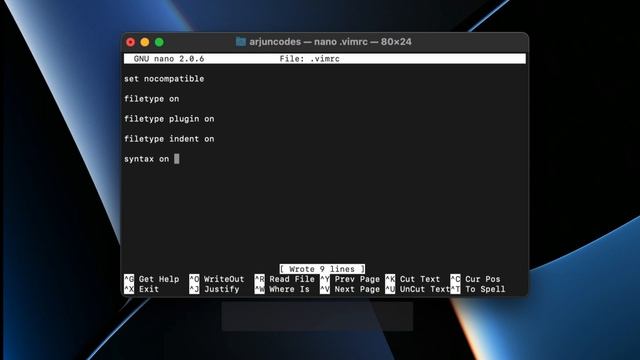This screenshot has width=640, height=360.
Task: Click the ^G Get Help shortcut
Action: click(x=151, y=279)
